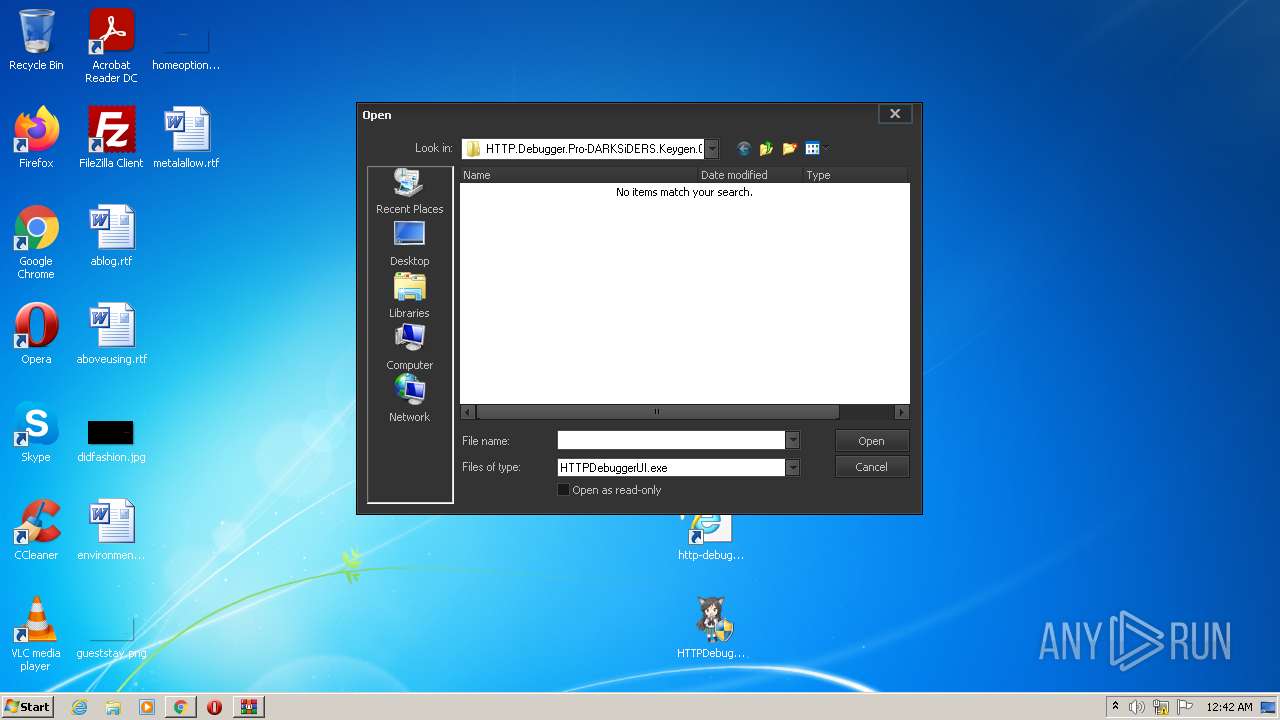Open Internet Explorer from taskbar
The width and height of the screenshot is (1280, 720).
79,707
